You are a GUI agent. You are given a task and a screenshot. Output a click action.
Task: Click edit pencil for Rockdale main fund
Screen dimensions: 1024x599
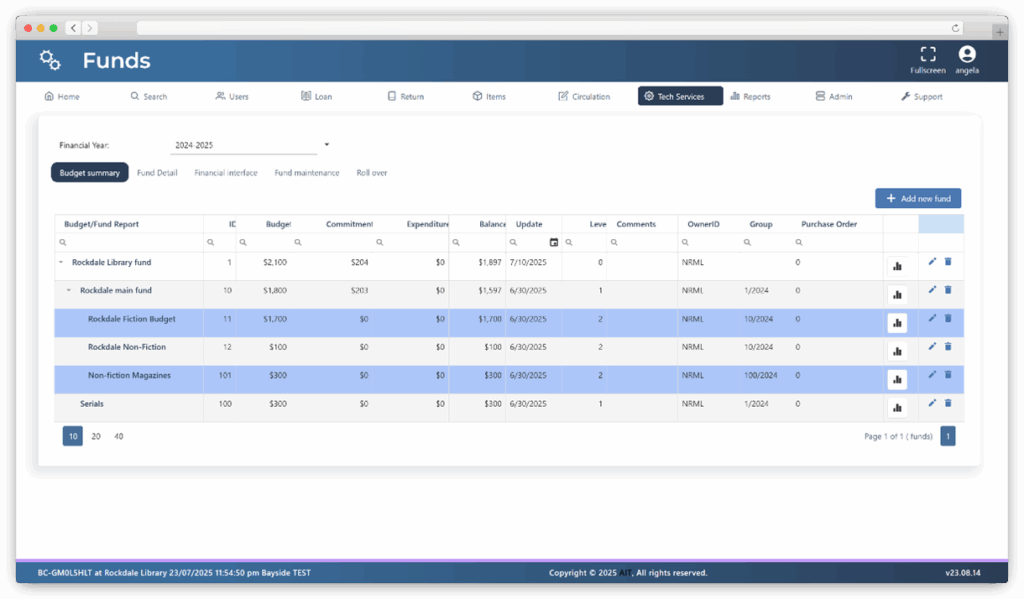[x=932, y=290]
